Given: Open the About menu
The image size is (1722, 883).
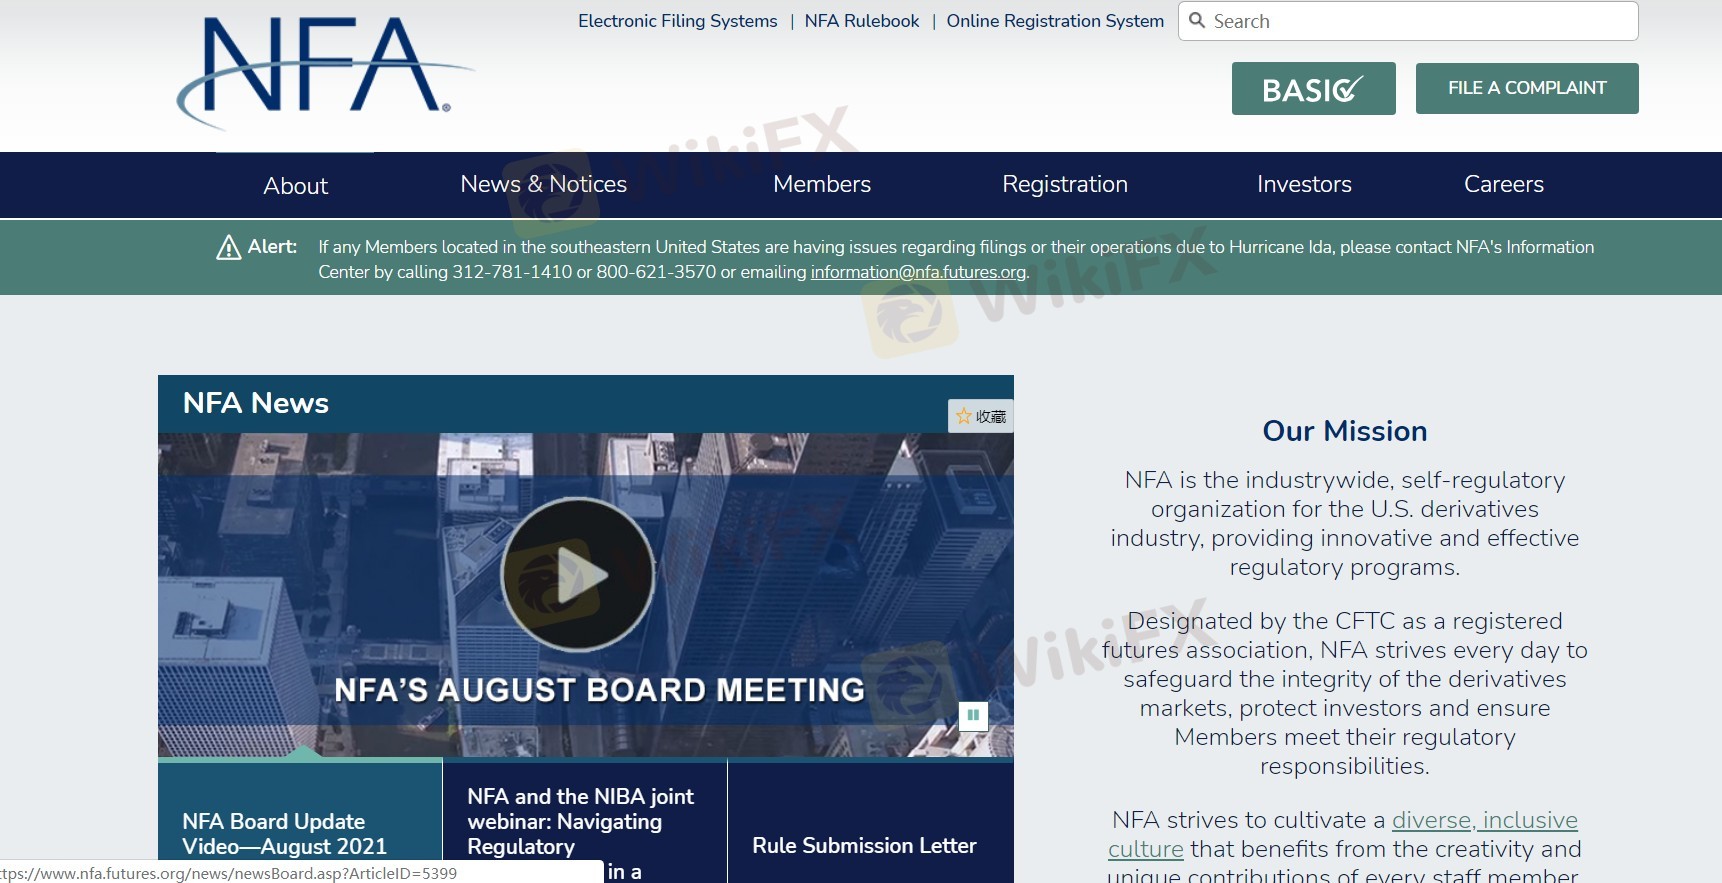Looking at the screenshot, I should [295, 185].
